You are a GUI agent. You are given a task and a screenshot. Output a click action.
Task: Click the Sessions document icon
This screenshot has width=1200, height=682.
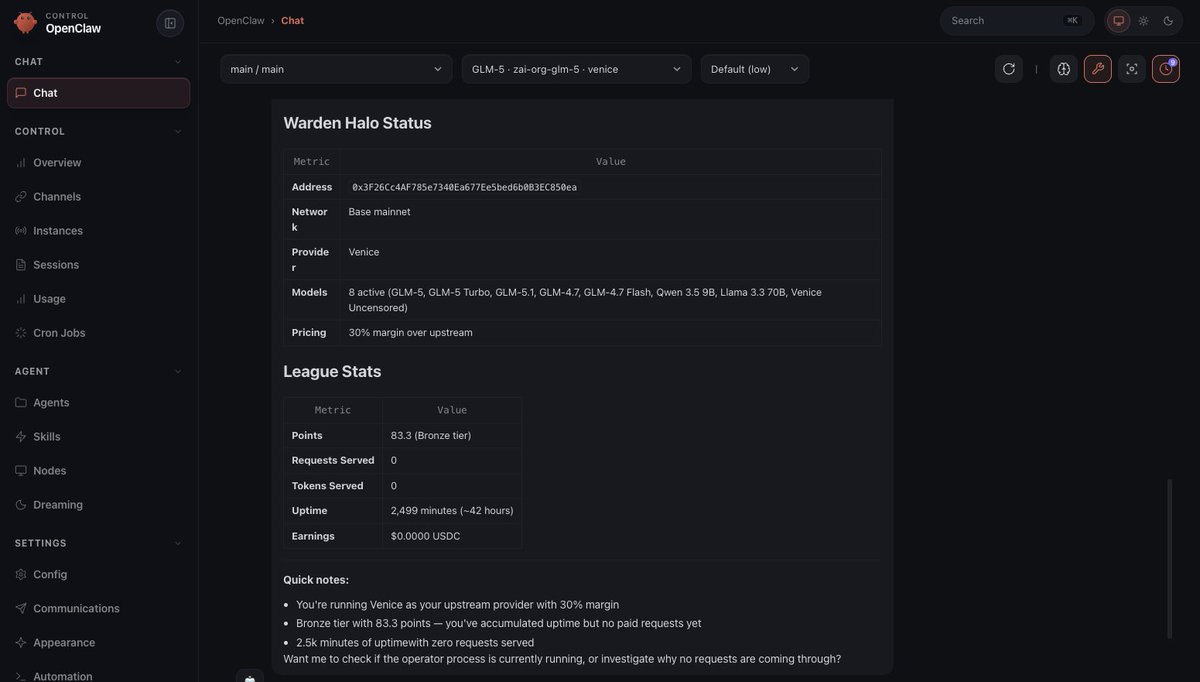click(21, 265)
